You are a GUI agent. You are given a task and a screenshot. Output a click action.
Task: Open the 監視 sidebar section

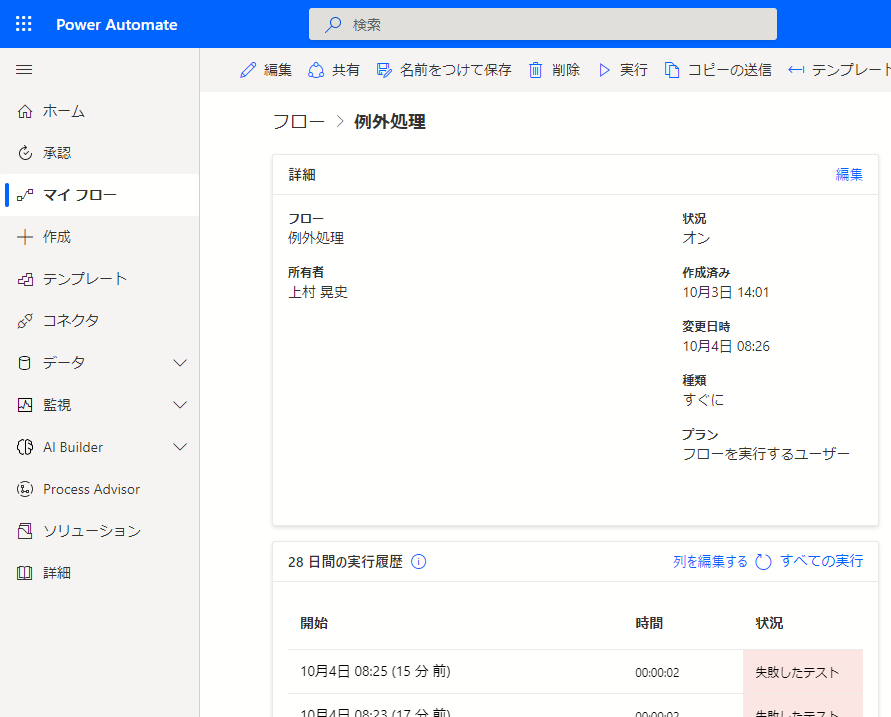pos(99,405)
